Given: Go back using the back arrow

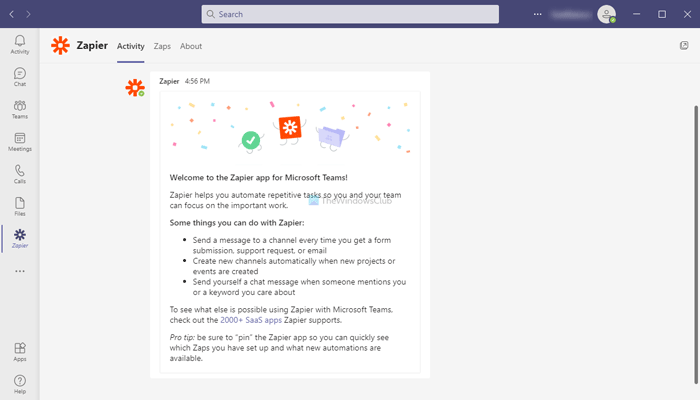Looking at the screenshot, I should (x=11, y=14).
